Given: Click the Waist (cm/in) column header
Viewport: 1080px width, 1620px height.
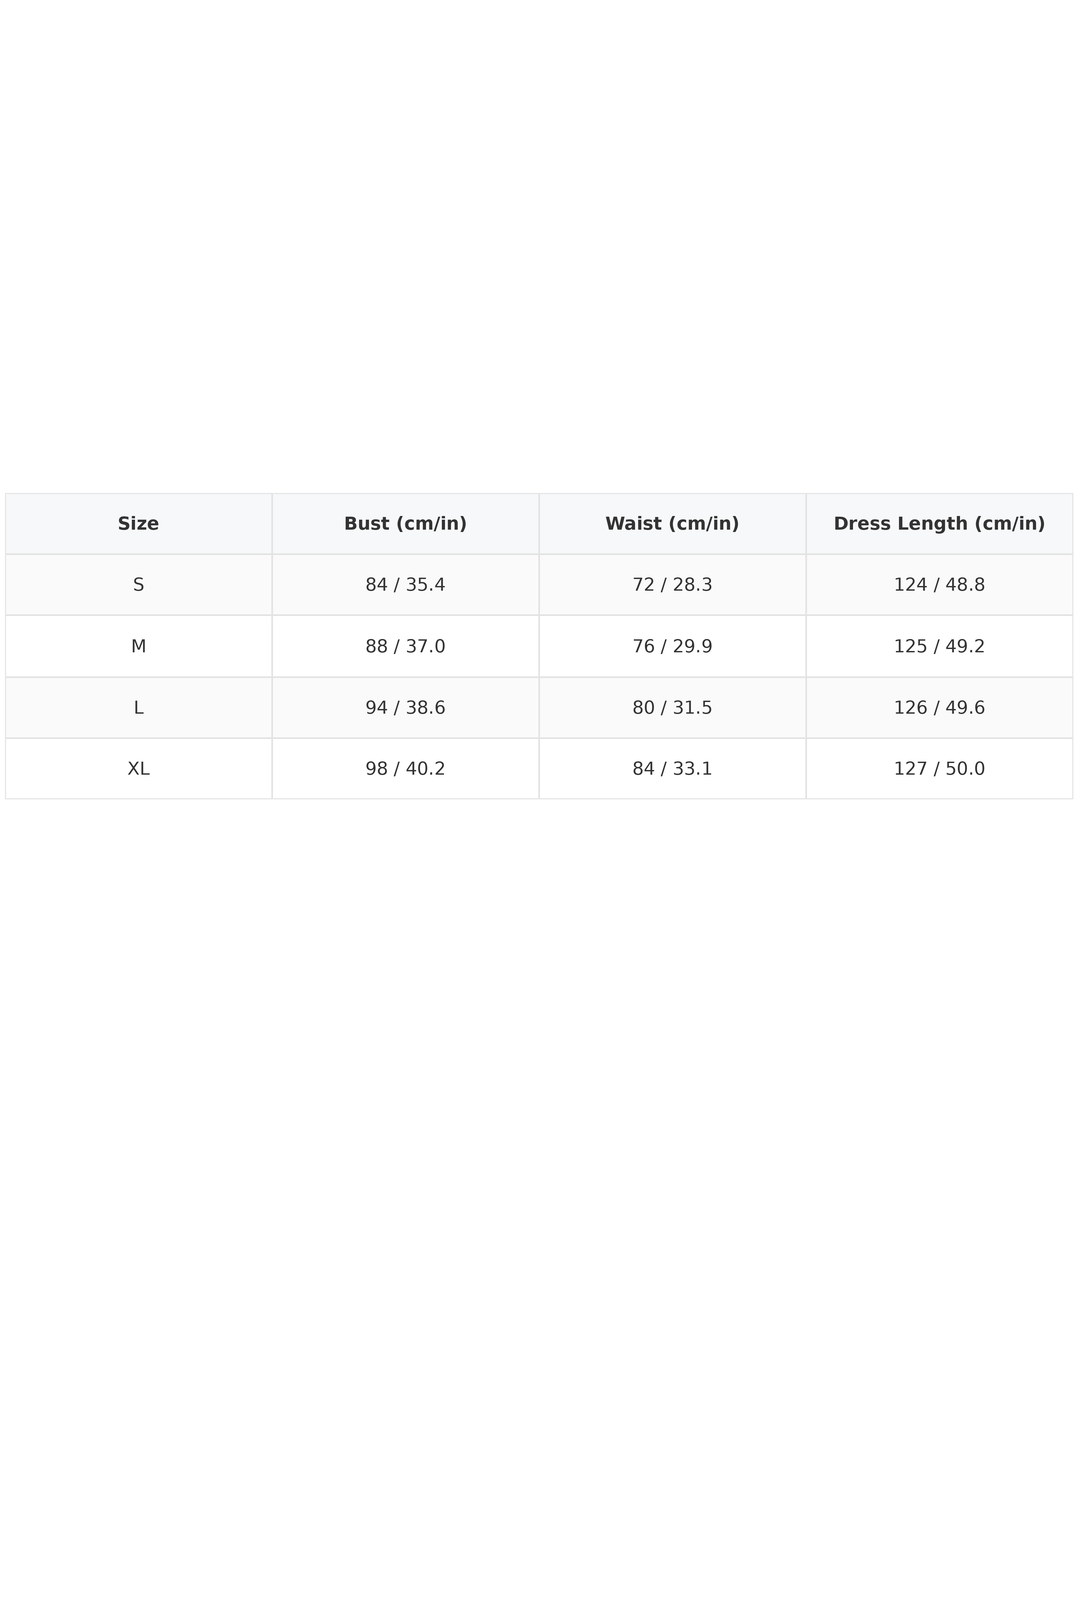Looking at the screenshot, I should [672, 524].
